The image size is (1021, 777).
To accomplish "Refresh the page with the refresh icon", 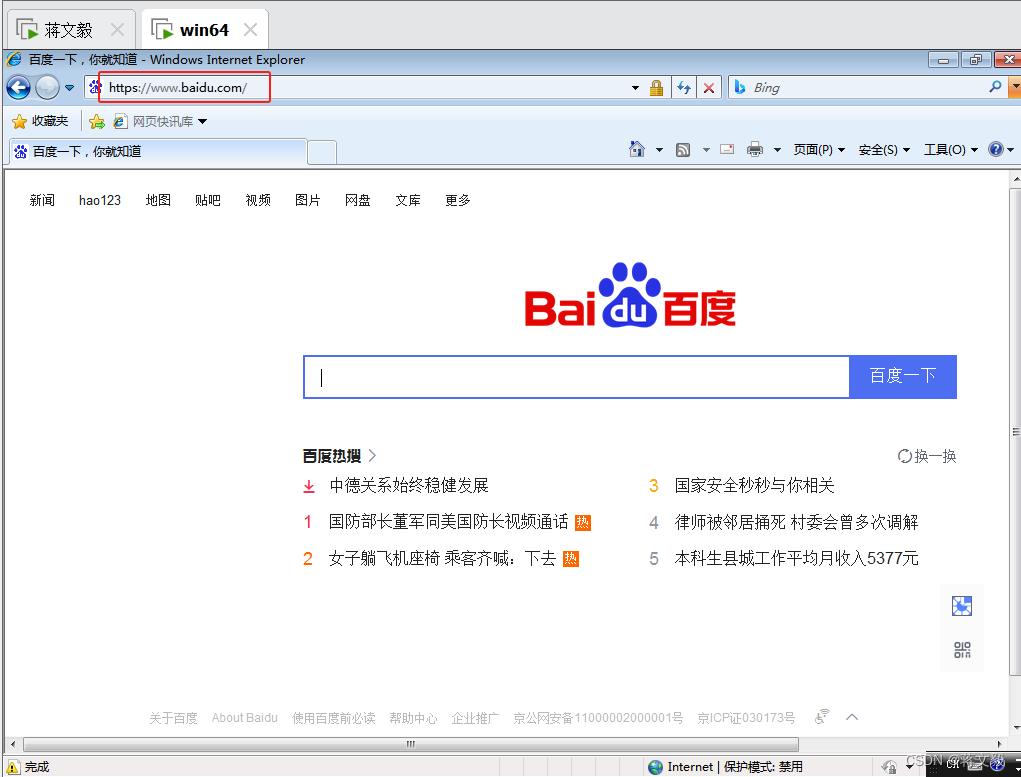I will tap(684, 88).
